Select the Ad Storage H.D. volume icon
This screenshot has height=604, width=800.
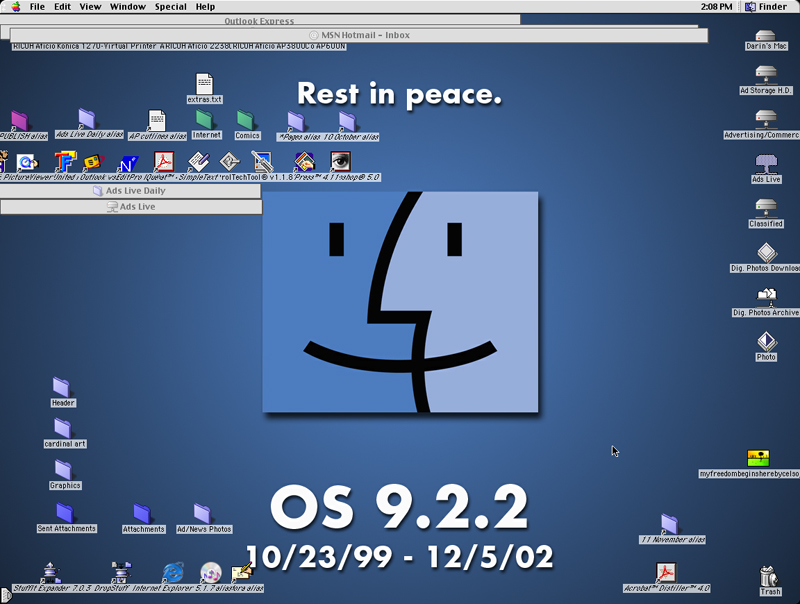click(x=765, y=75)
